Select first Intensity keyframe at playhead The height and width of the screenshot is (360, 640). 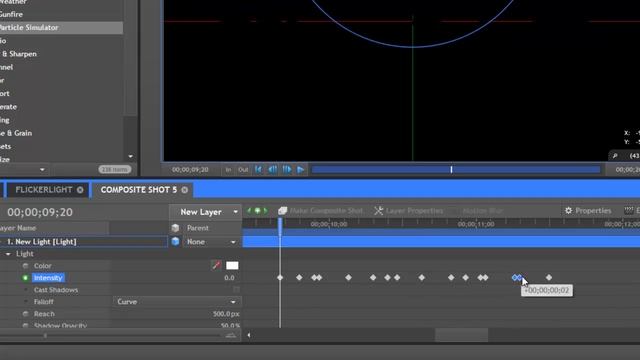(280, 278)
